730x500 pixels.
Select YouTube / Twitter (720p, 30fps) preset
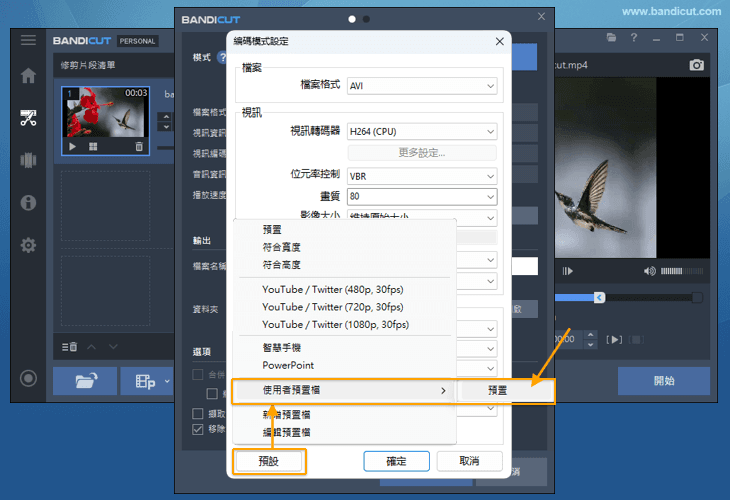(332, 307)
